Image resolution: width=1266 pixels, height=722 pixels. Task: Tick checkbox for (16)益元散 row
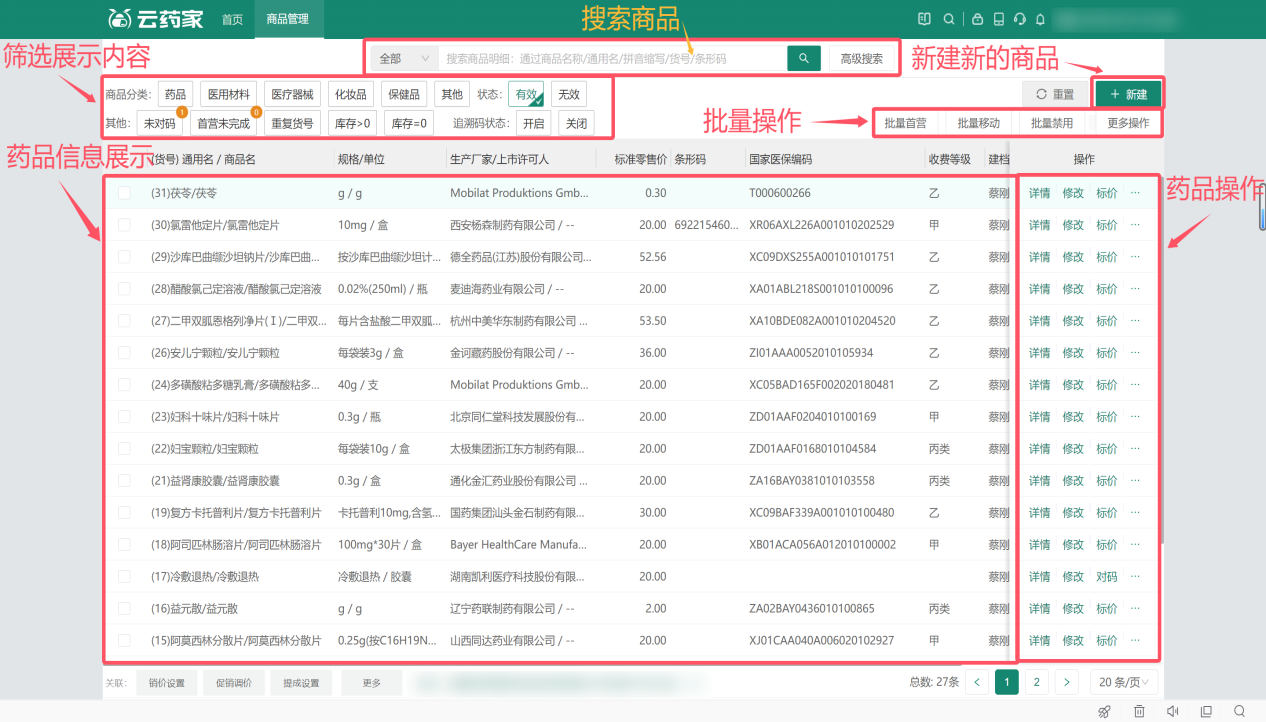[x=124, y=609]
